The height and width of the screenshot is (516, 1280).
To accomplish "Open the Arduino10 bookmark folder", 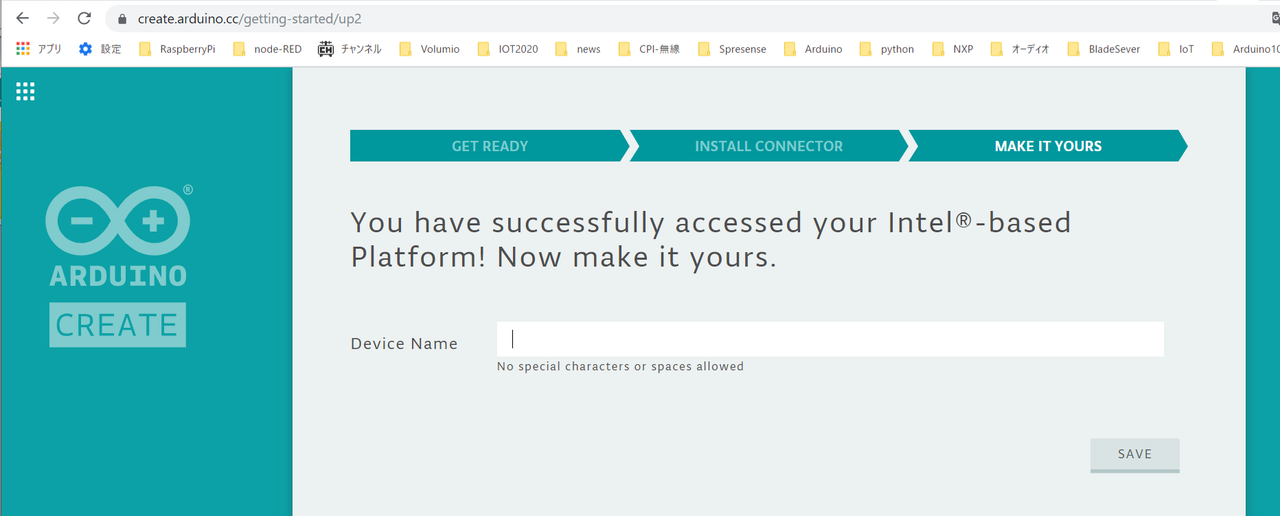I will [x=1245, y=48].
